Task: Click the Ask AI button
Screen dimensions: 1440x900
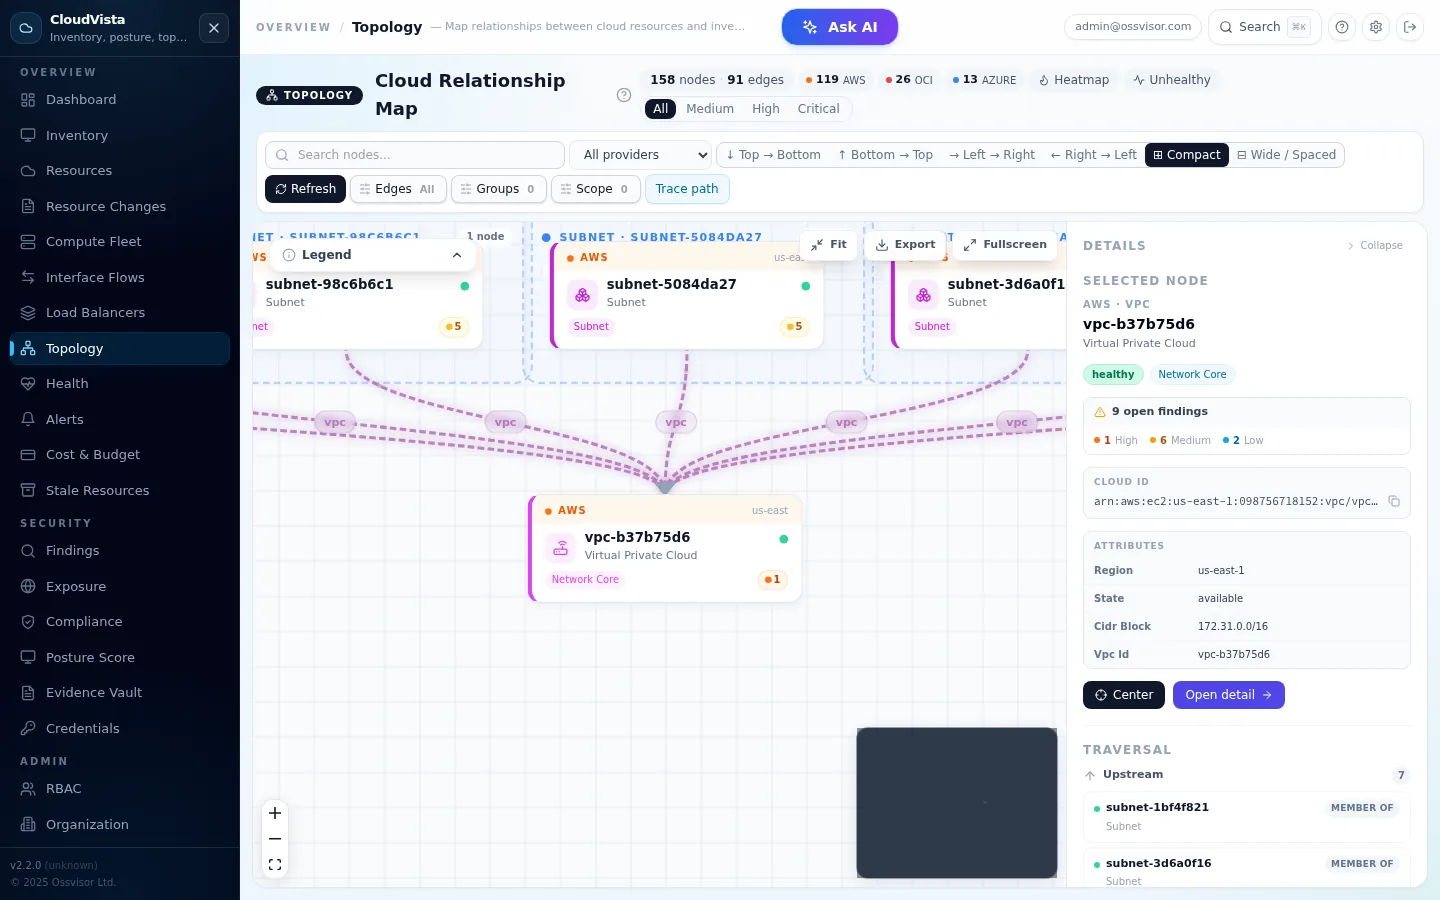Action: [x=840, y=27]
